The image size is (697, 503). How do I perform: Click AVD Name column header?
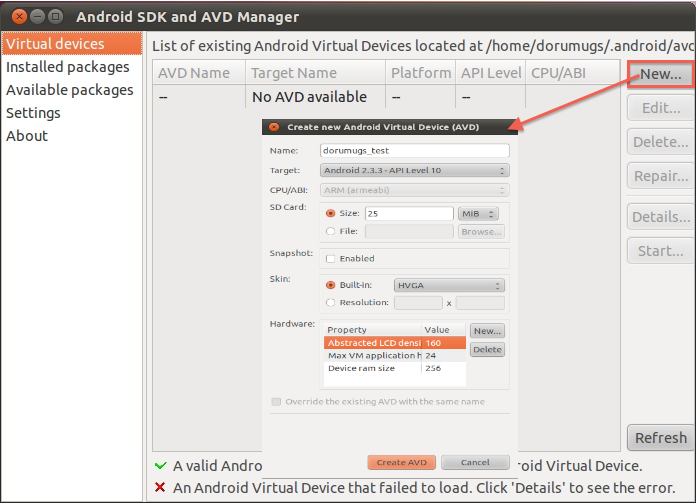click(199, 72)
